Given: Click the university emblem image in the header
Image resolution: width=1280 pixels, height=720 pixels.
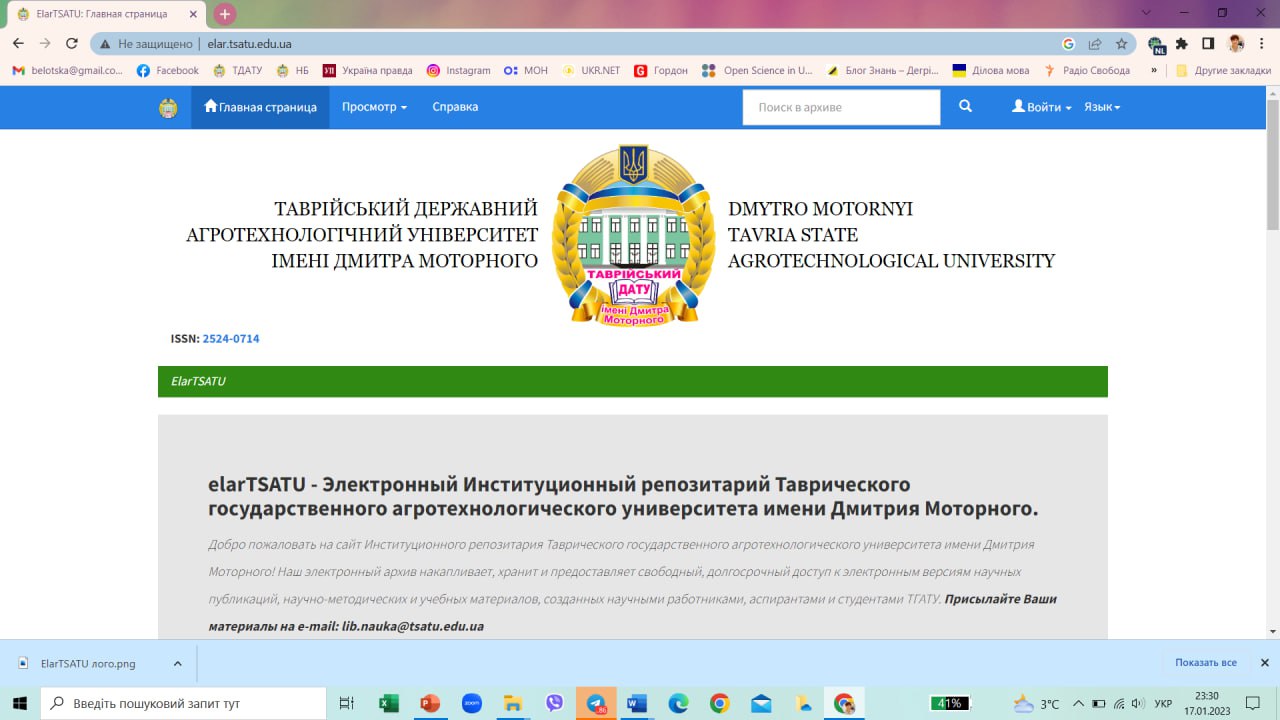Looking at the screenshot, I should (x=633, y=234).
